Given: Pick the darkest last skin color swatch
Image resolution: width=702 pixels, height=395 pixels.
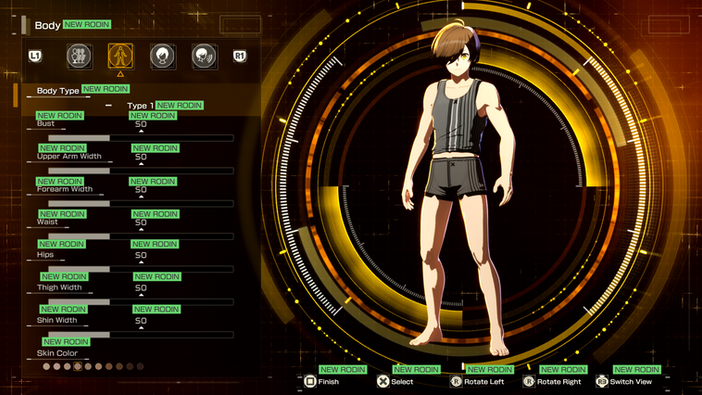Looking at the screenshot, I should click(140, 366).
